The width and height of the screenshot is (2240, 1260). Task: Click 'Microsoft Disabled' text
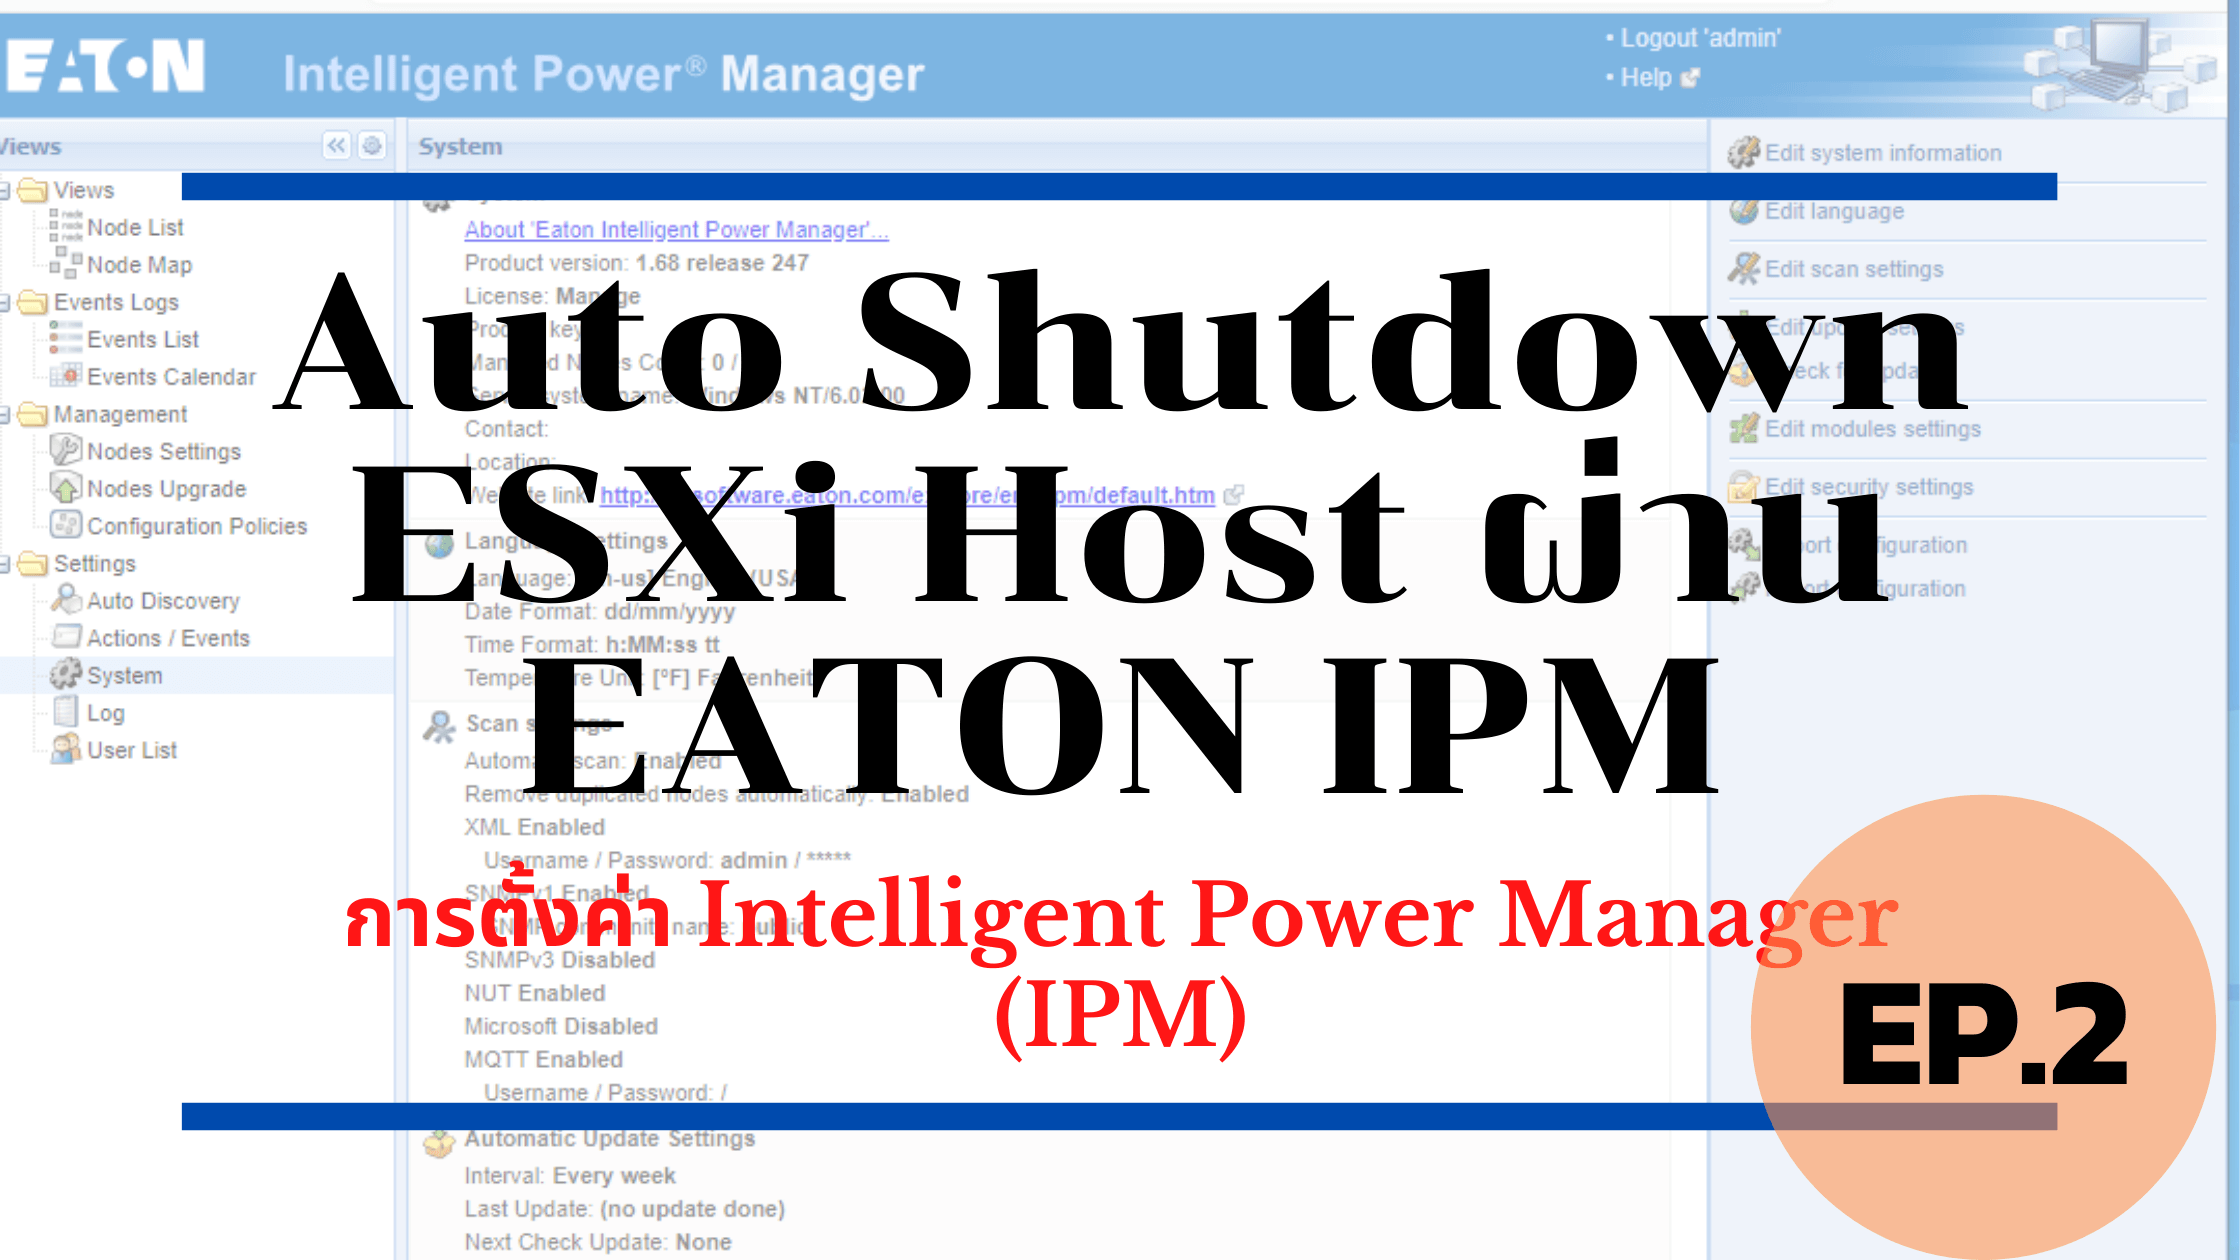[561, 1026]
